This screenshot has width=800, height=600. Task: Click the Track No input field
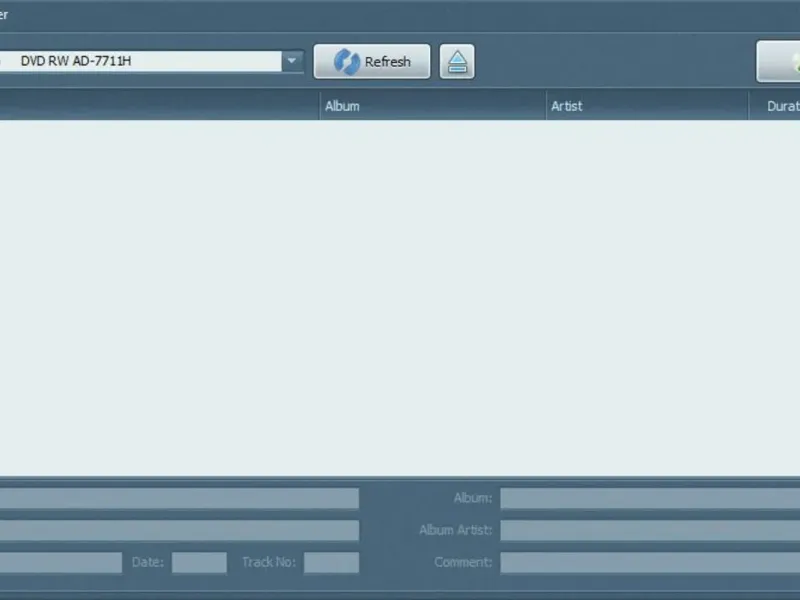click(x=332, y=563)
